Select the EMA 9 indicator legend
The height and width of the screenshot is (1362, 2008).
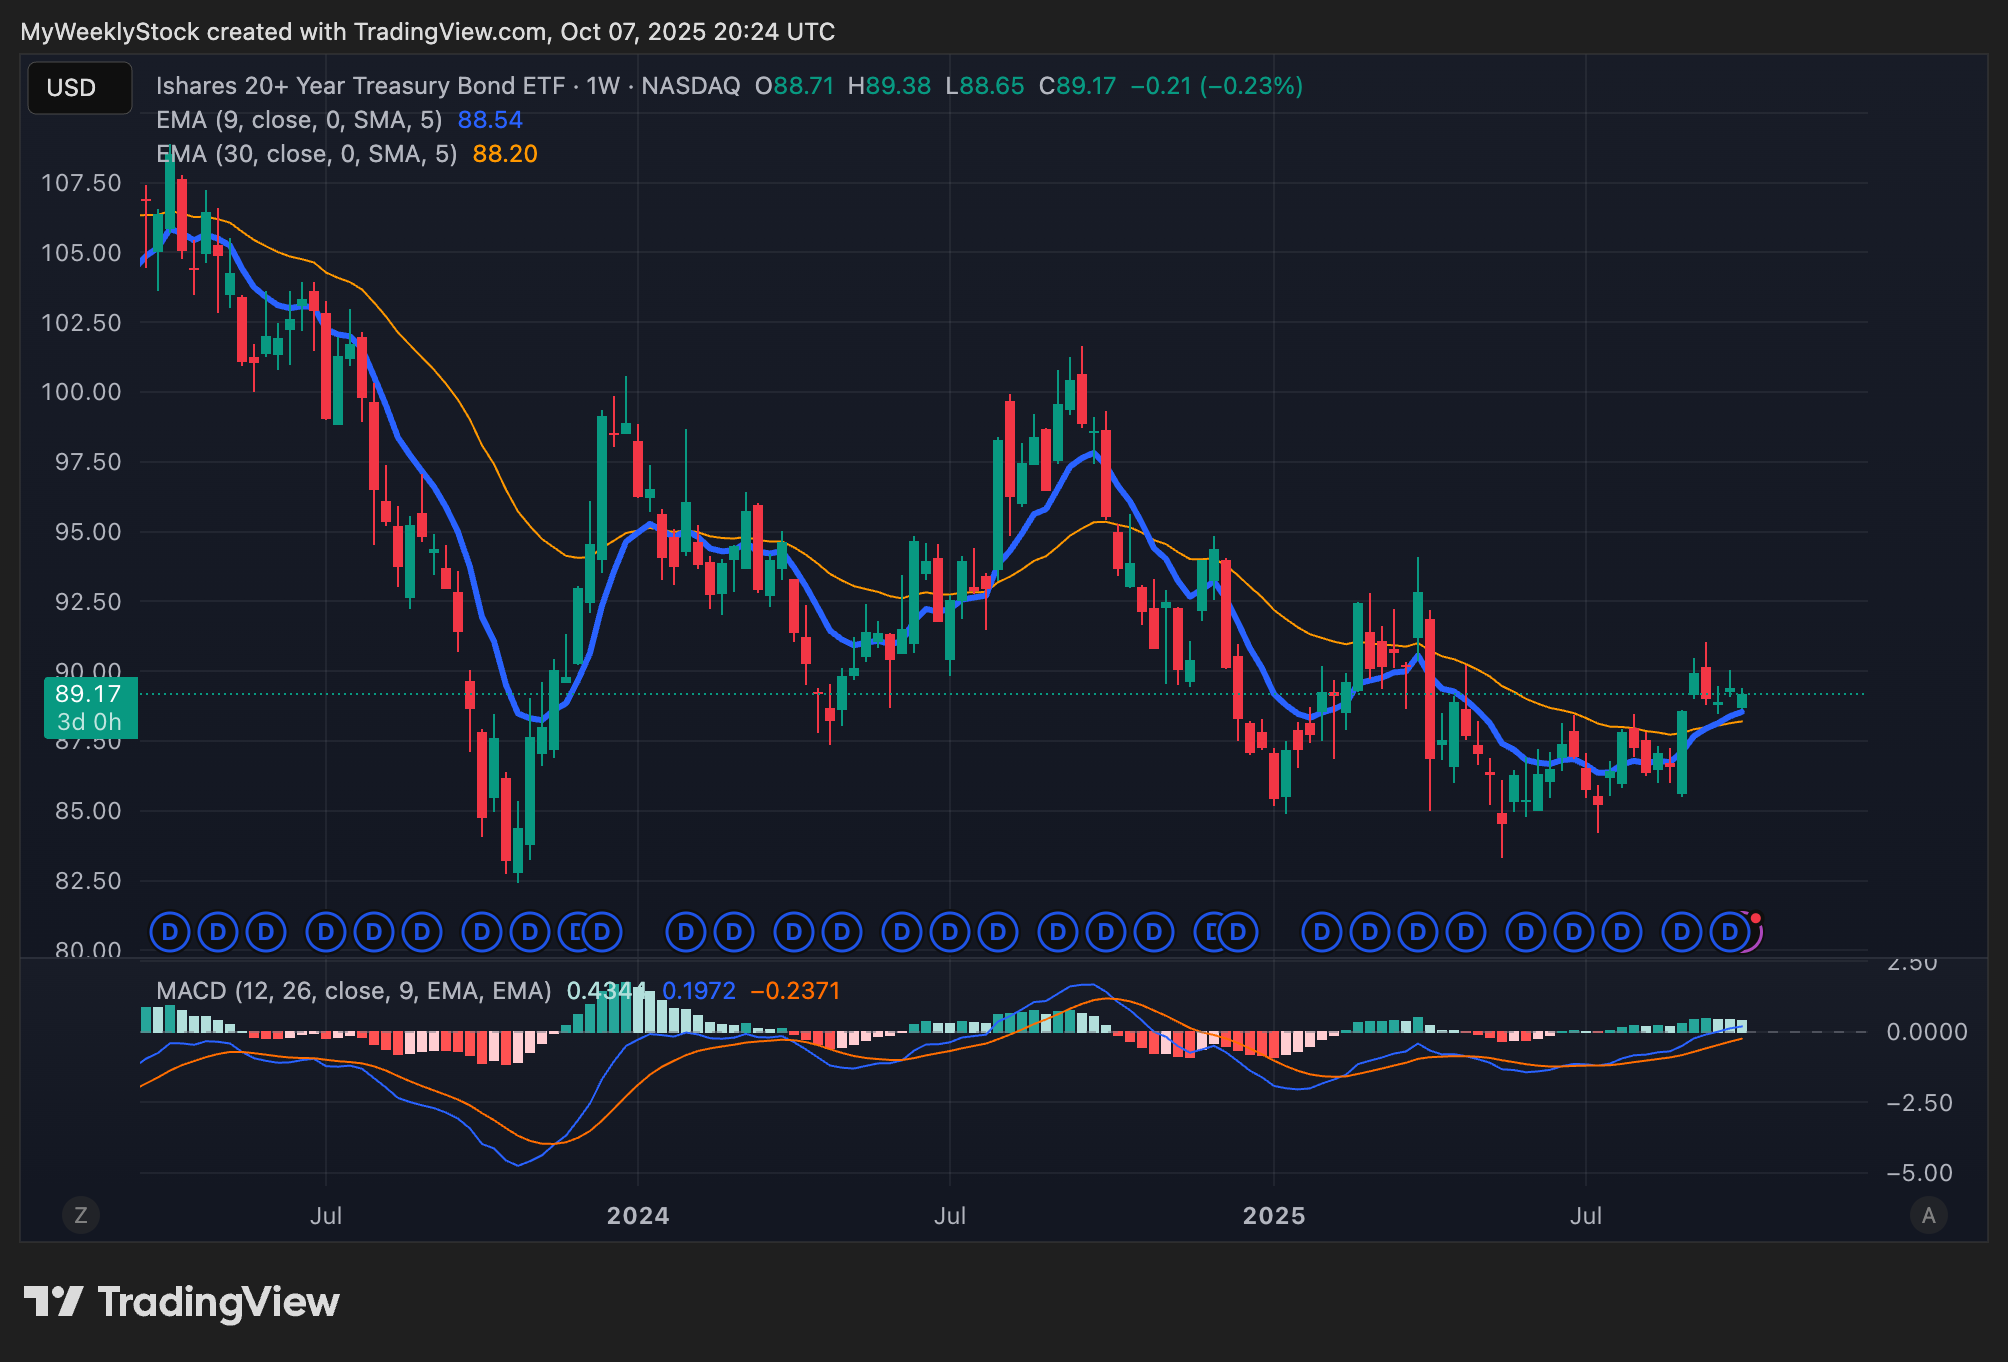298,120
